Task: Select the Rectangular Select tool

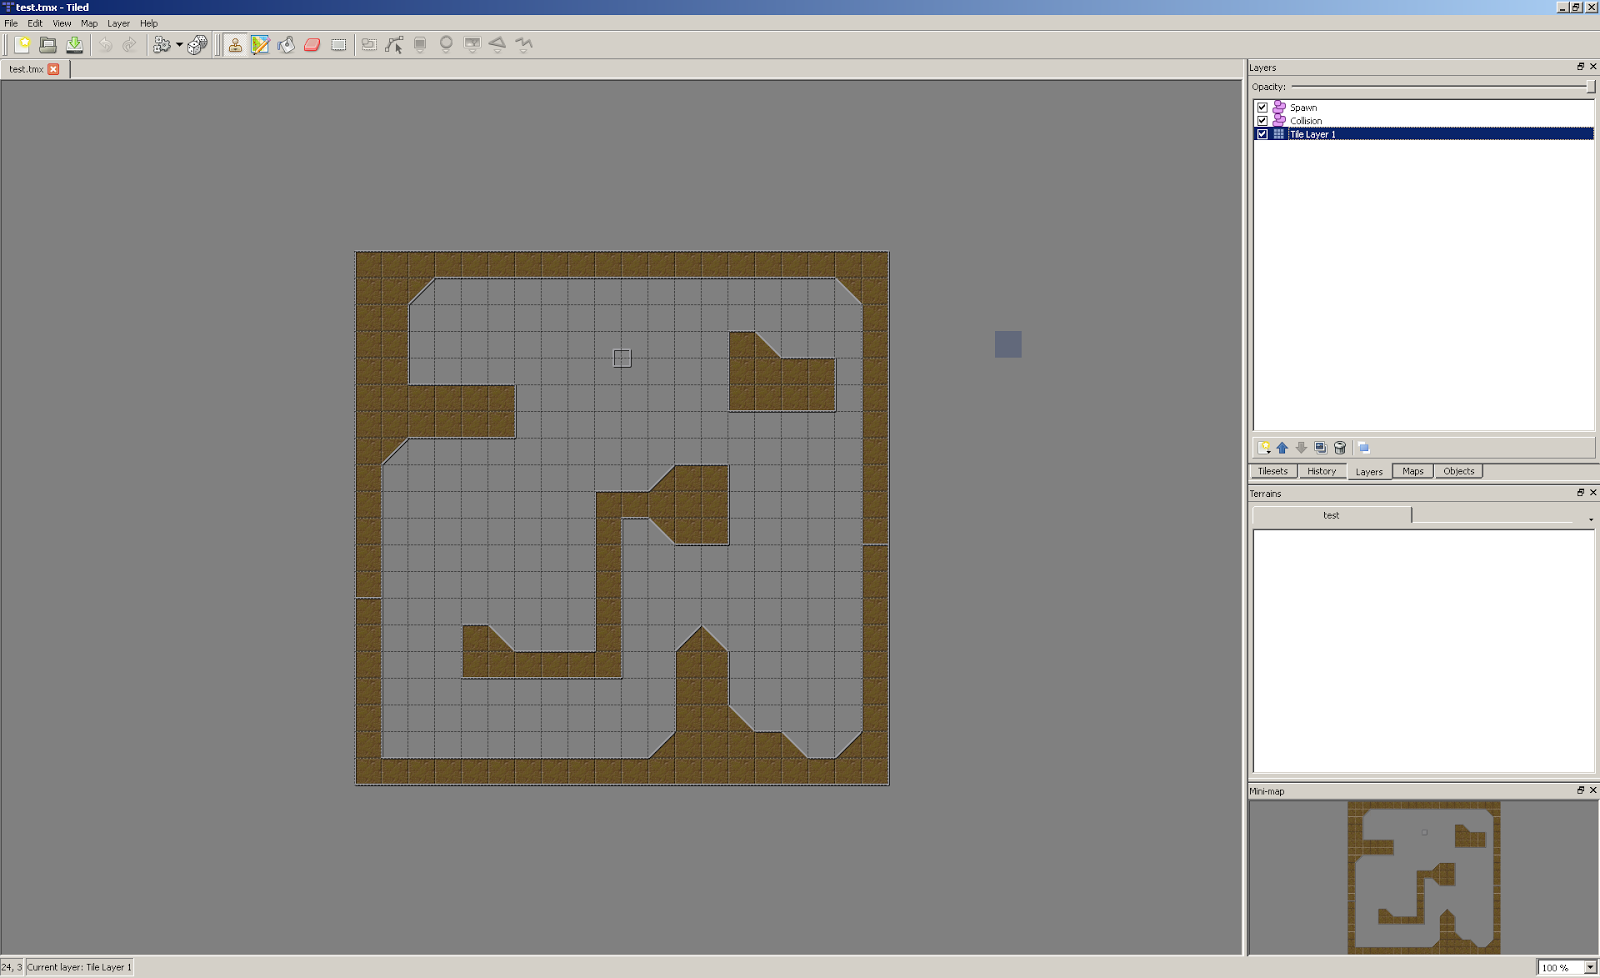Action: point(338,44)
